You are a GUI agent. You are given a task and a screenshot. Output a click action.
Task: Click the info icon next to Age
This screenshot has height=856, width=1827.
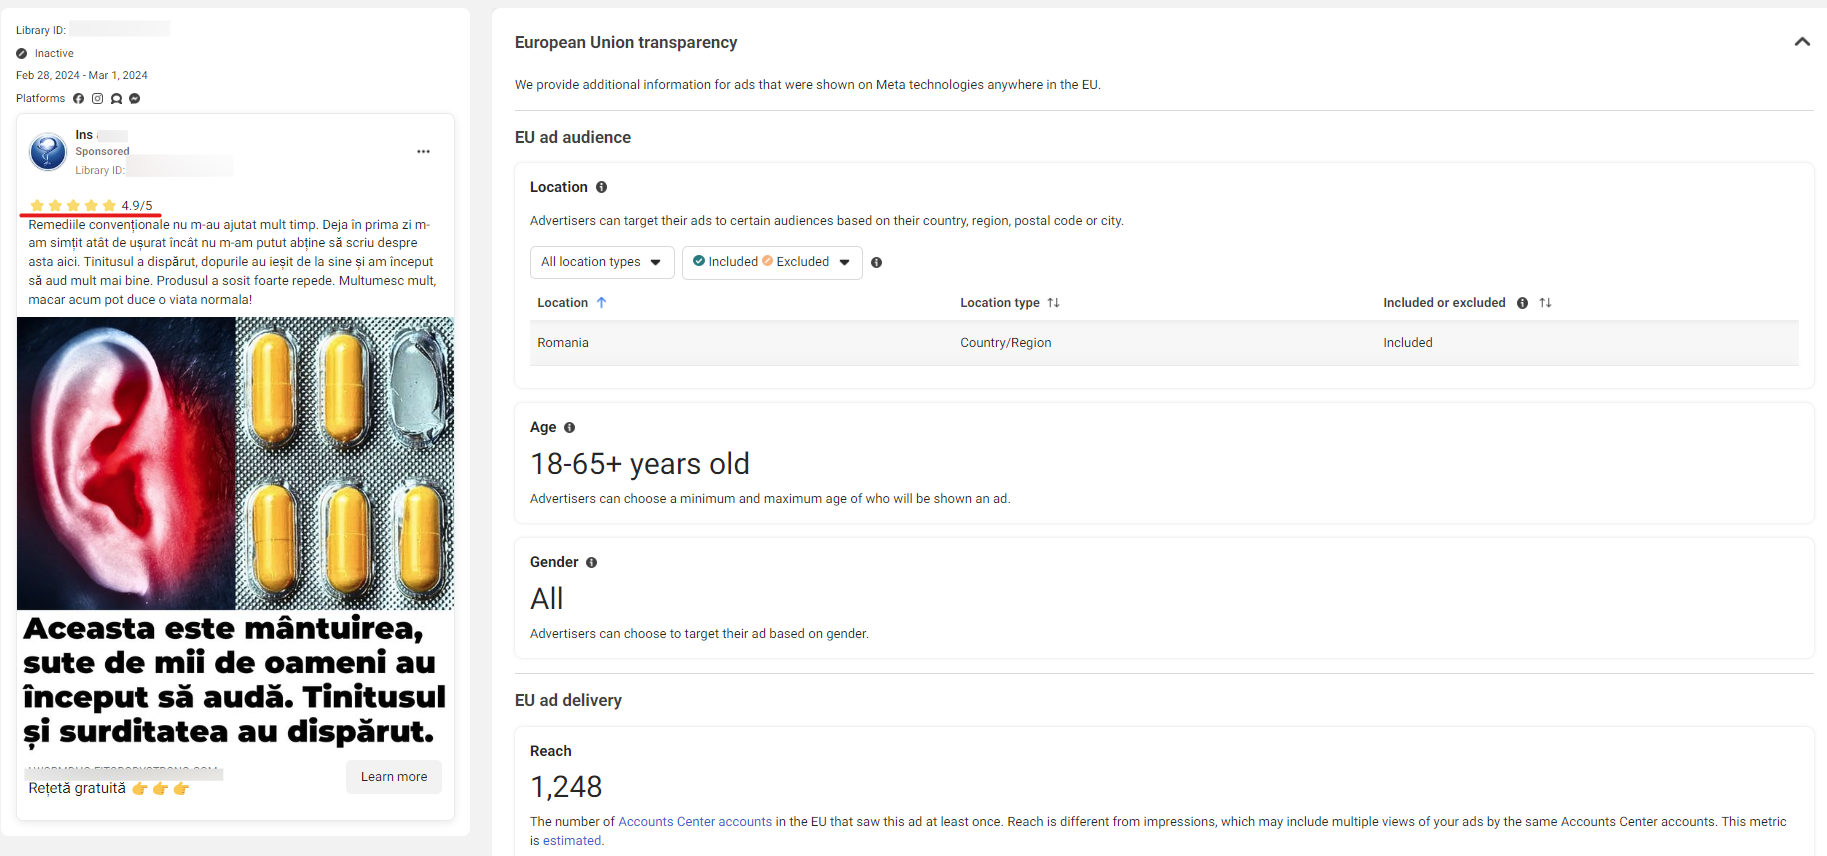(569, 427)
